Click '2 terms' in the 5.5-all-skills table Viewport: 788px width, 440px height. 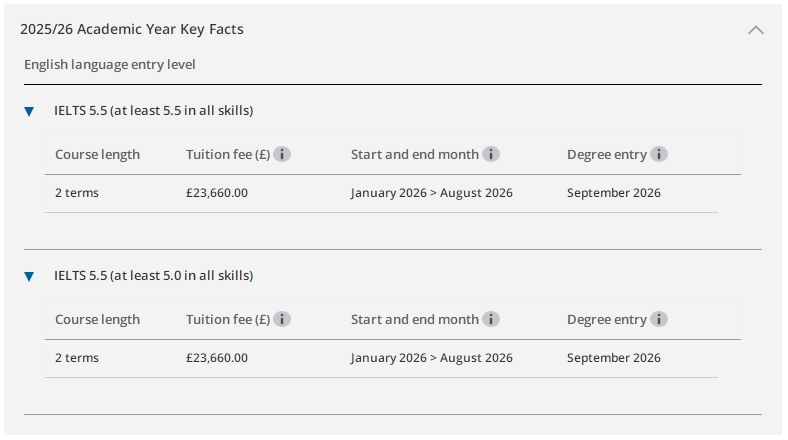(x=77, y=193)
